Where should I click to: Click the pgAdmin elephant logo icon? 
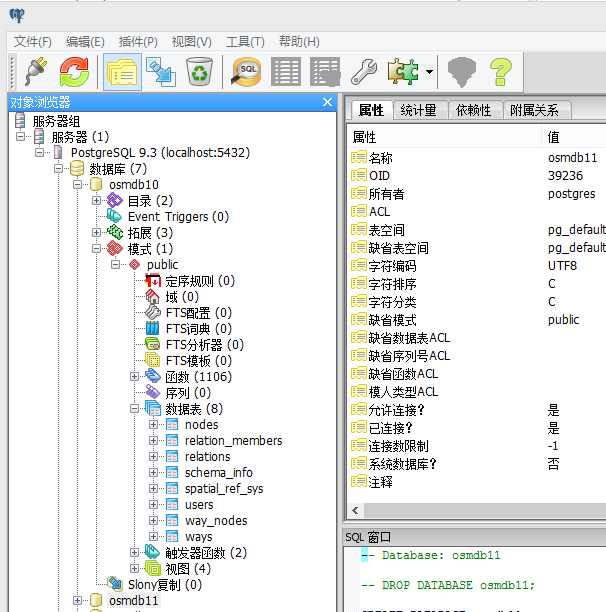pyautogui.click(x=17, y=16)
